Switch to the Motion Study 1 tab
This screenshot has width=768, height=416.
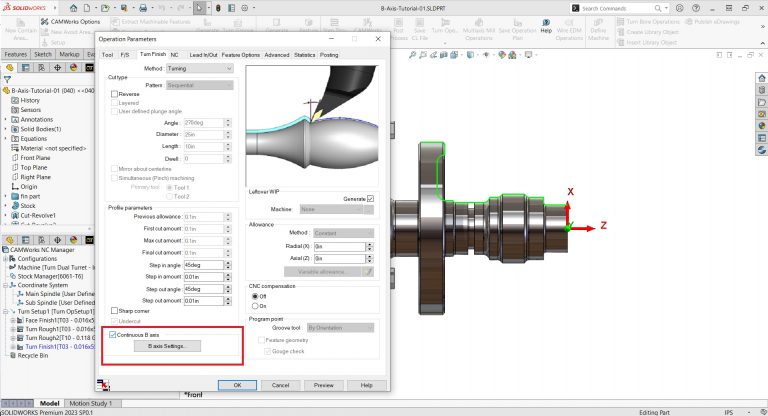(x=91, y=403)
